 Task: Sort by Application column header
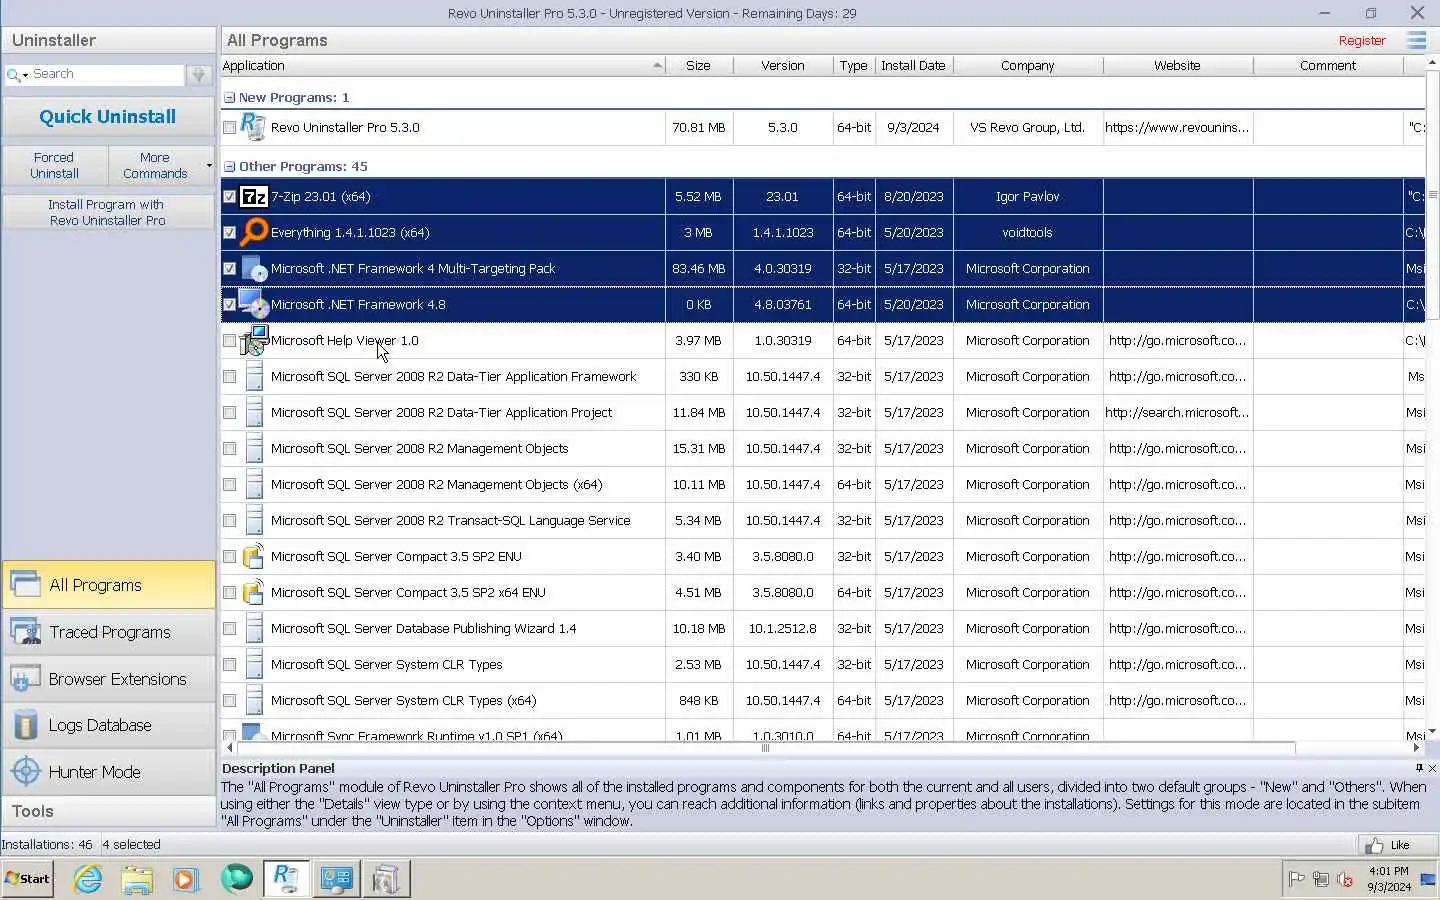(x=442, y=66)
